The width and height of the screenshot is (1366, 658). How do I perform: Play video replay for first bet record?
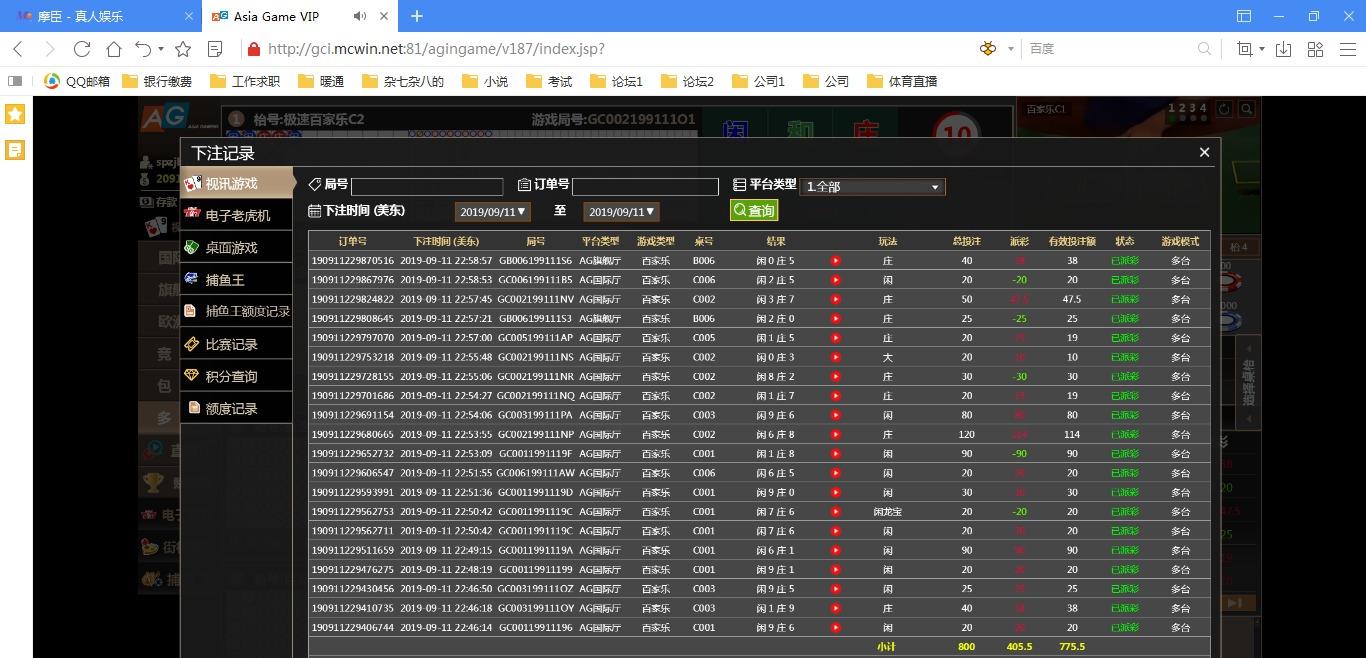(835, 261)
